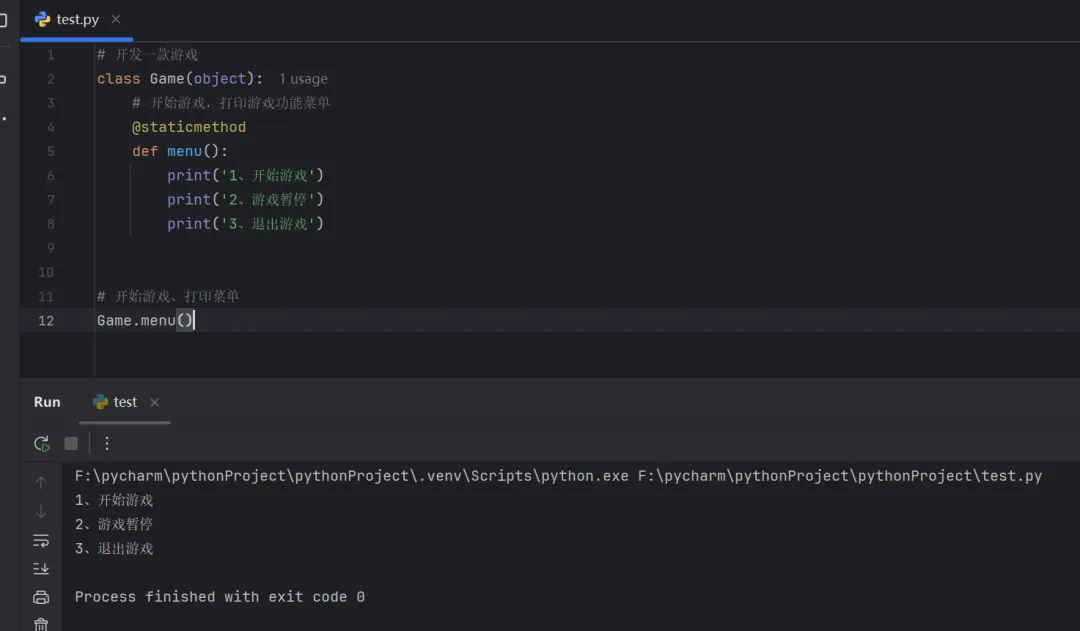Click the Python icon on test run tab

(x=100, y=402)
